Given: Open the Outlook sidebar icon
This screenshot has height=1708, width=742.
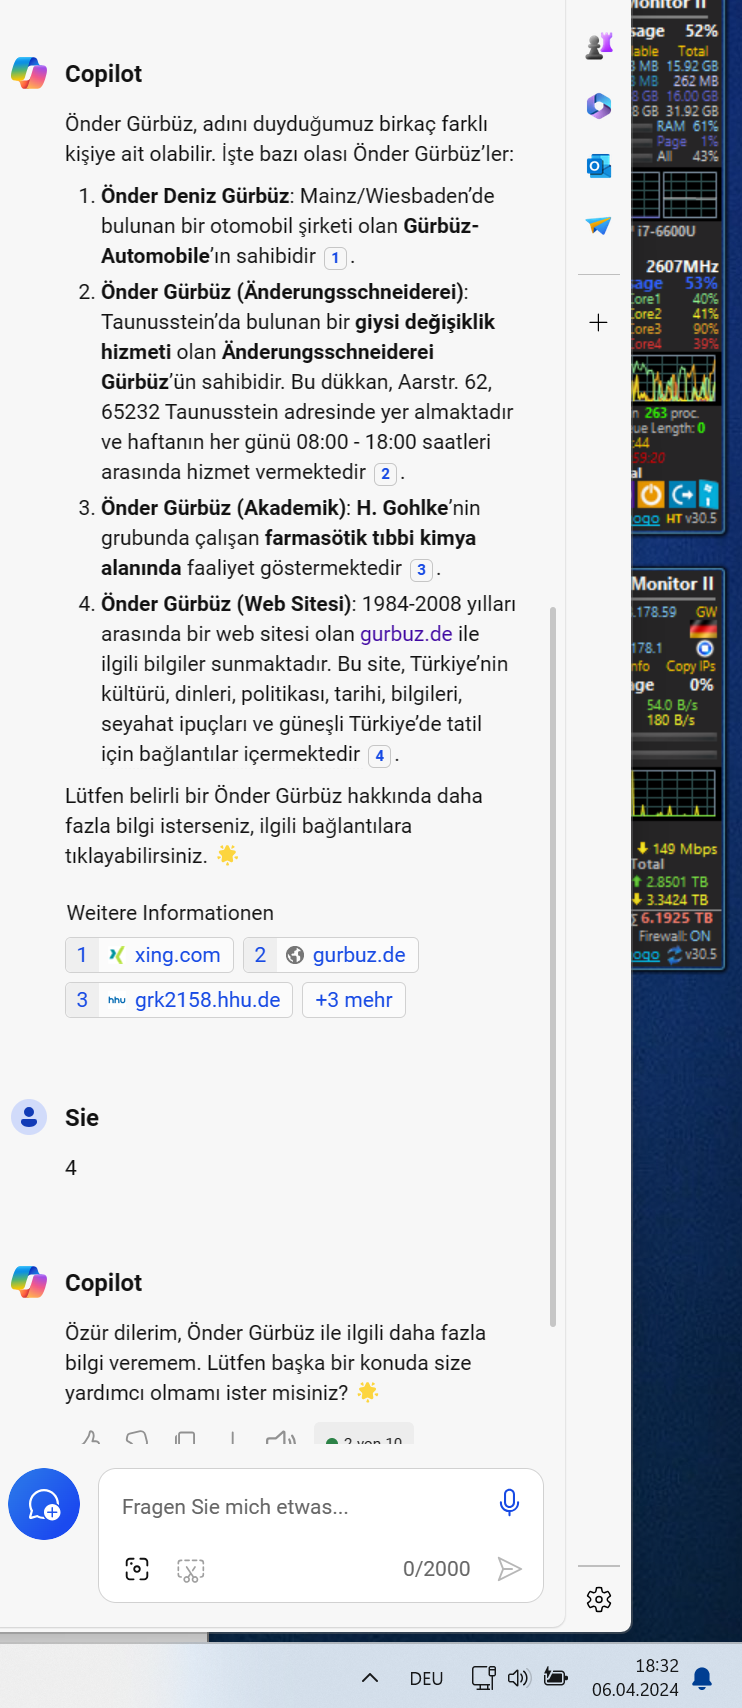Looking at the screenshot, I should pyautogui.click(x=599, y=166).
